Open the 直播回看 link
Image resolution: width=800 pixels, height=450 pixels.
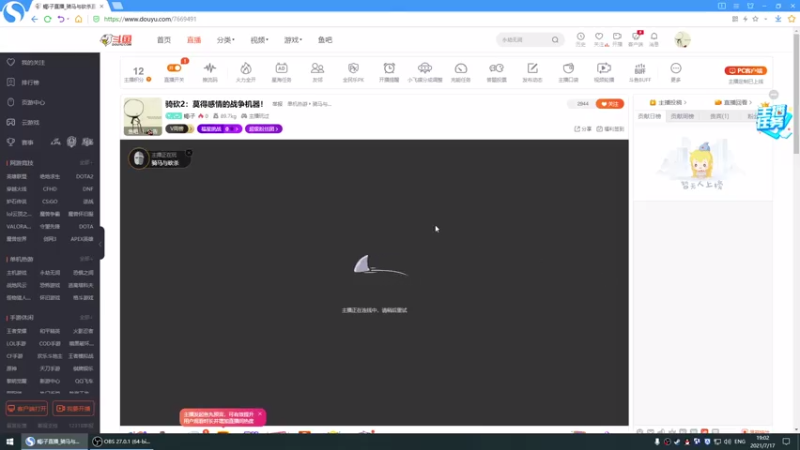[x=733, y=103]
